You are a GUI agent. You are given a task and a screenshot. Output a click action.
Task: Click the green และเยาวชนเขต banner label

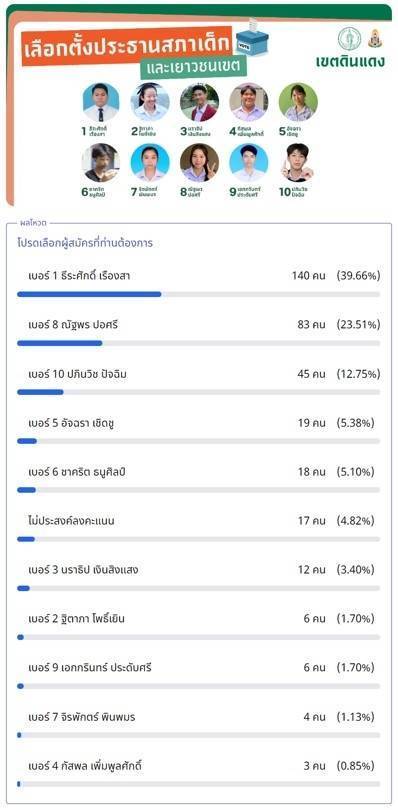coord(193,68)
